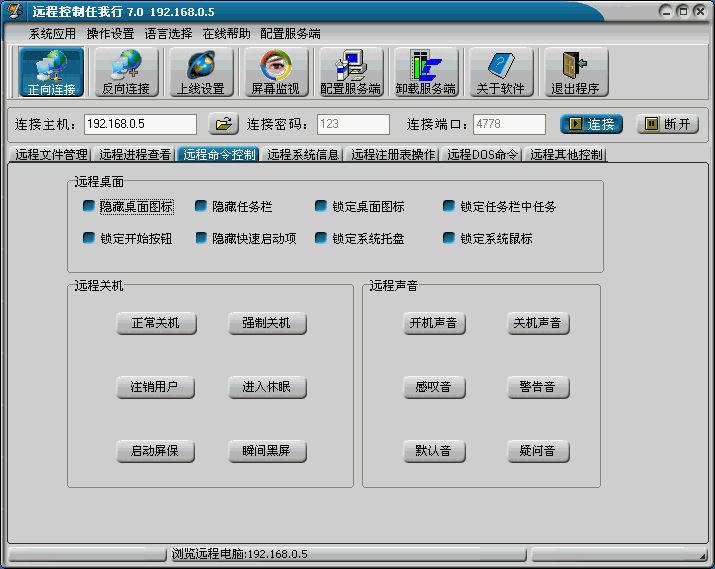Click the folder browse icon beside host field
The width and height of the screenshot is (715, 569).
point(223,124)
